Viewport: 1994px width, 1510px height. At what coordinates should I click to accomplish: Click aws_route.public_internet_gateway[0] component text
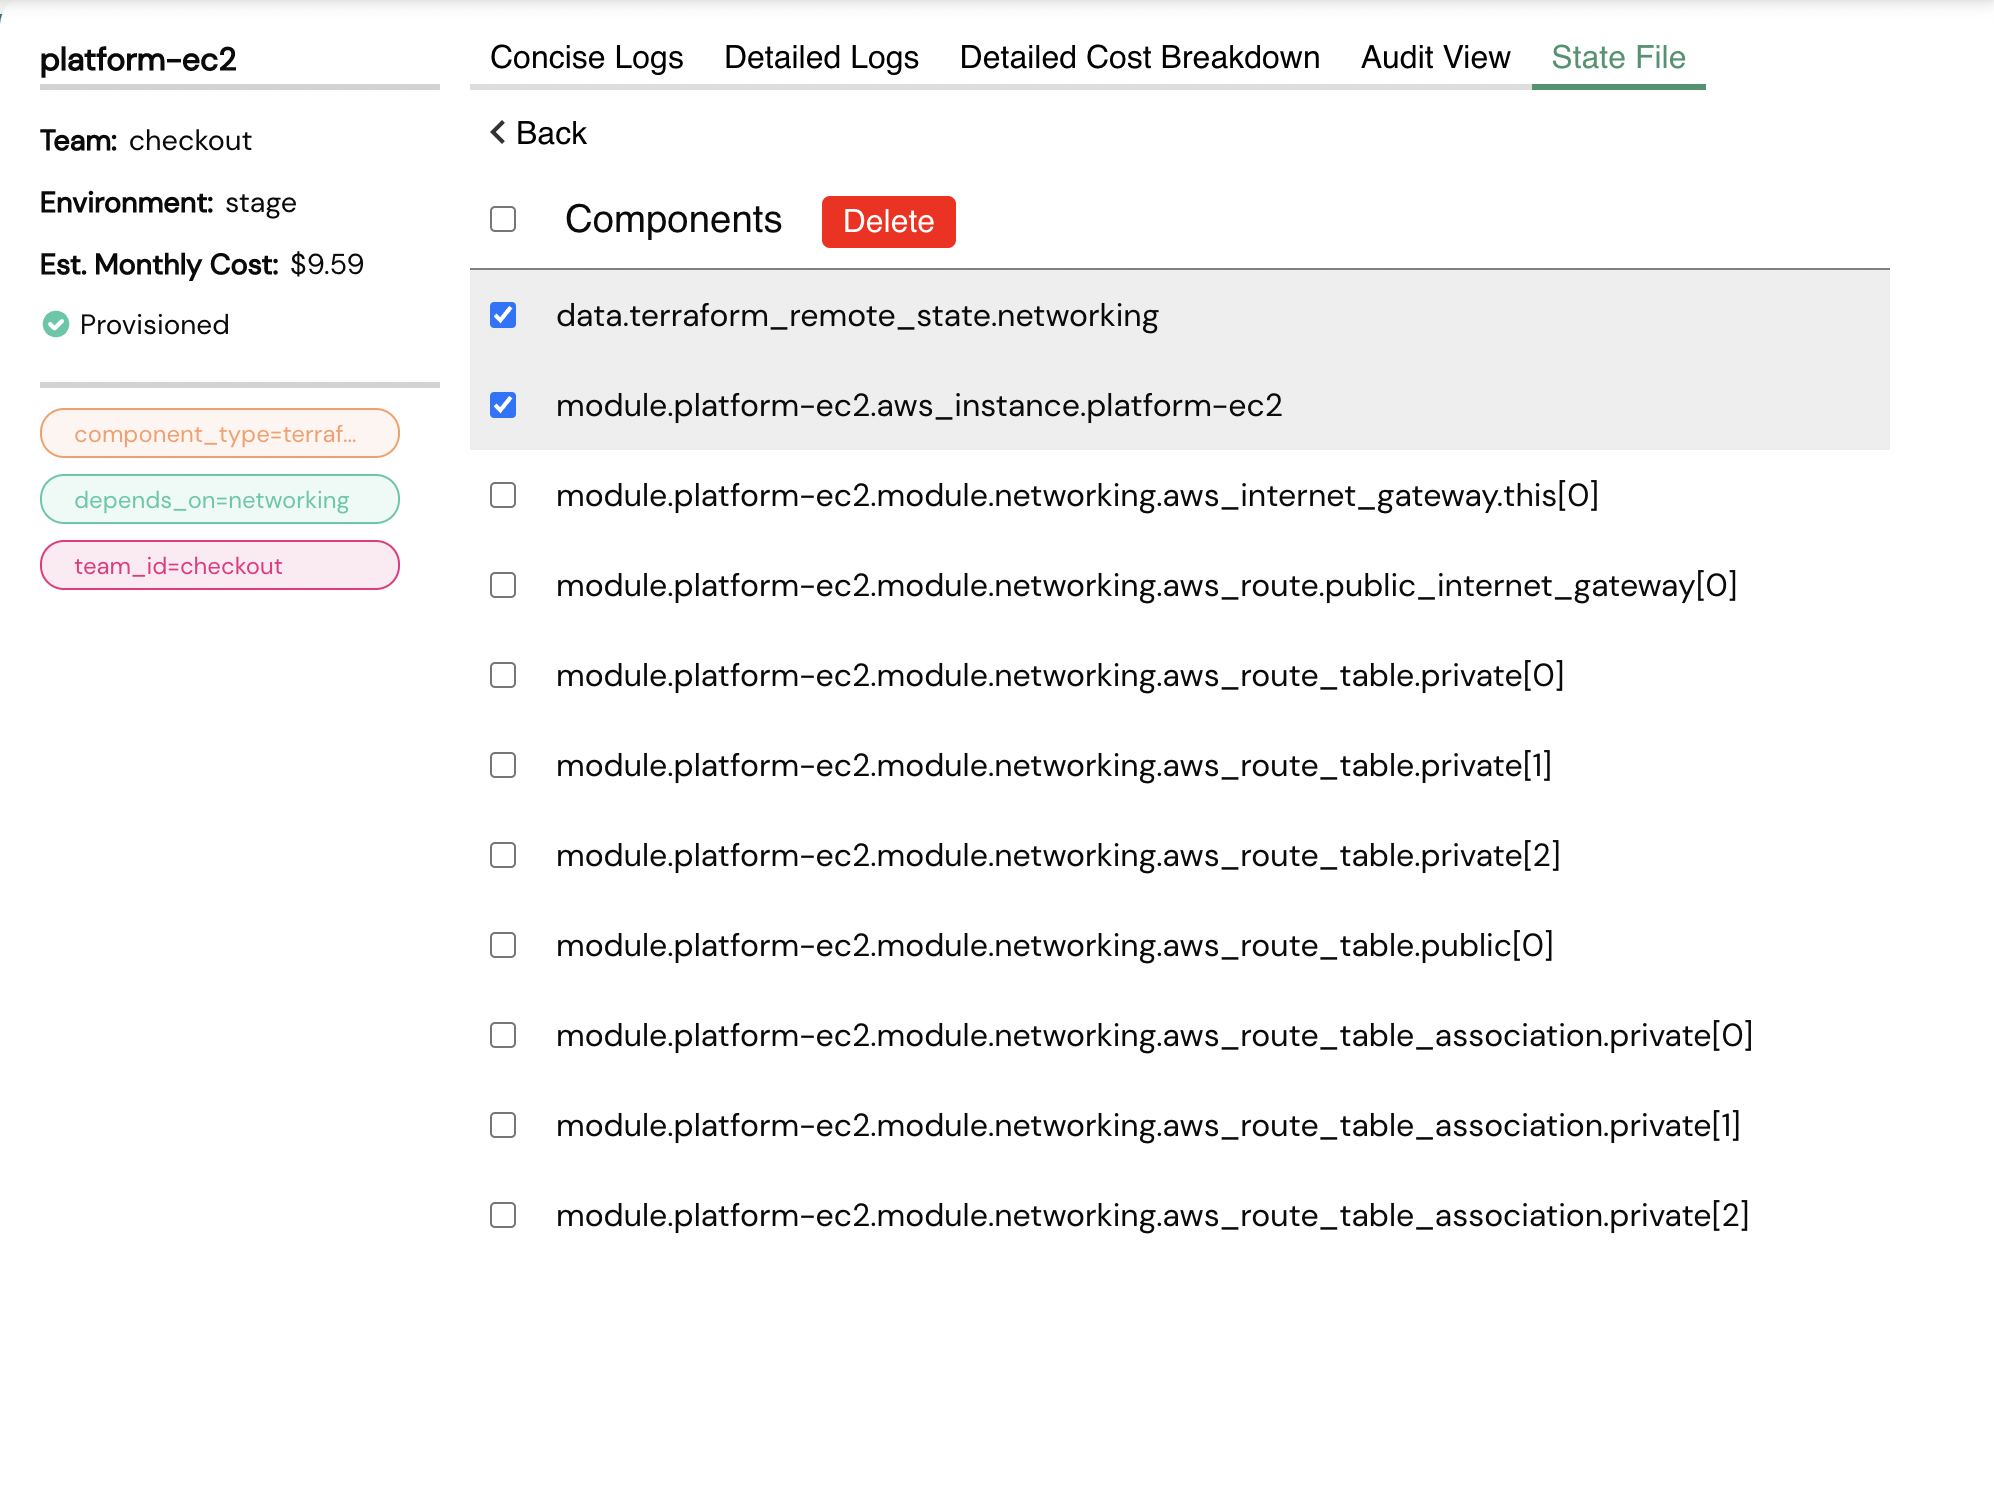1146,585
